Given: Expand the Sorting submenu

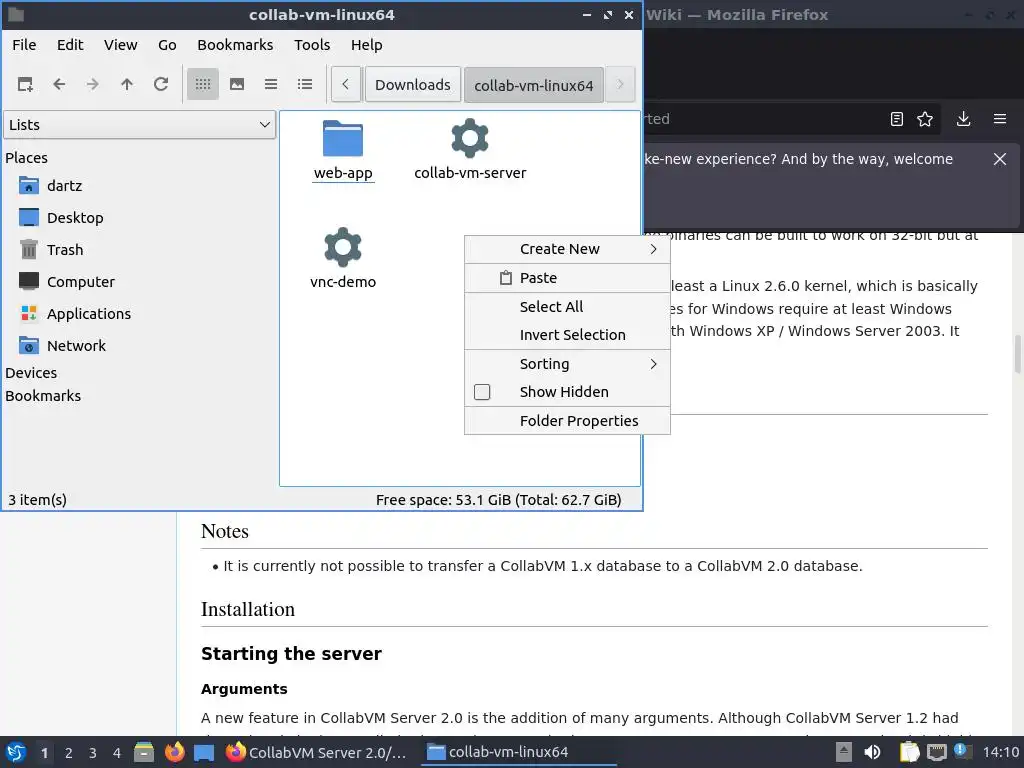Looking at the screenshot, I should pos(567,364).
